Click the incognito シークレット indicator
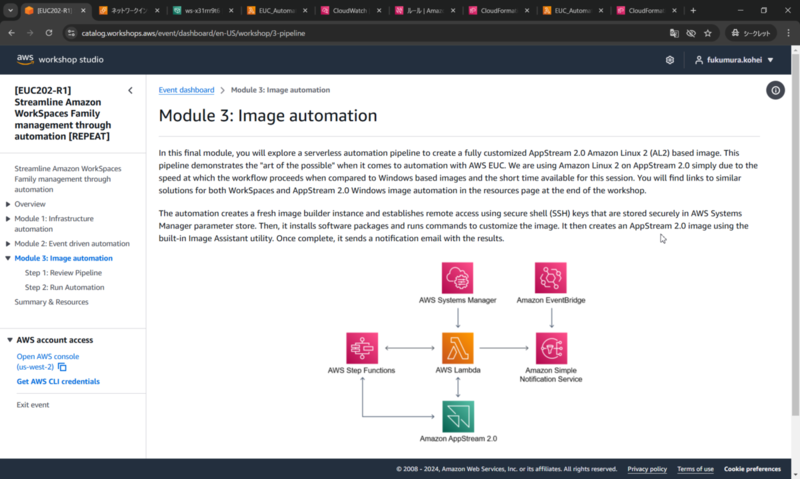 point(751,33)
